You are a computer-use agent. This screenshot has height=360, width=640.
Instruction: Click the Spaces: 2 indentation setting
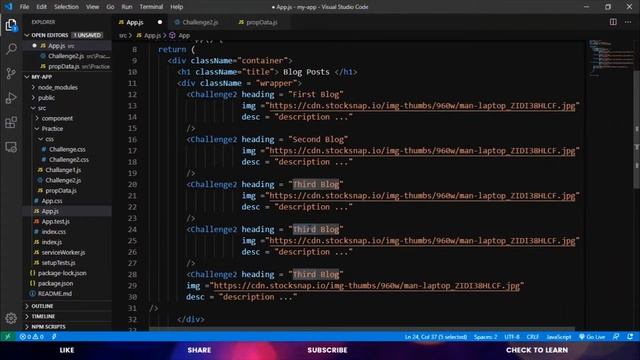pyautogui.click(x=485, y=337)
